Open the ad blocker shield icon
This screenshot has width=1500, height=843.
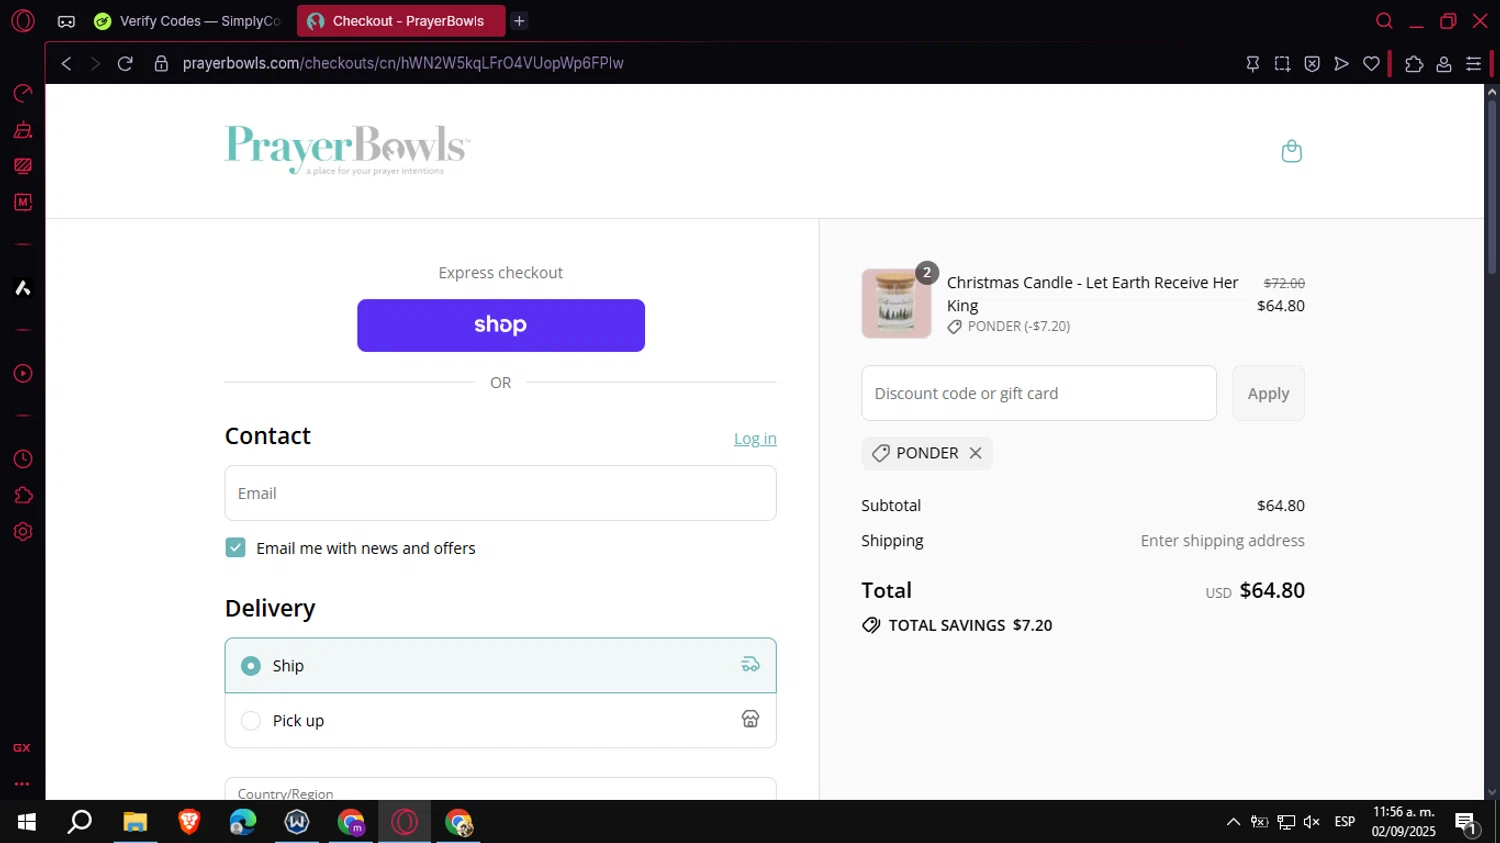[x=1312, y=63]
